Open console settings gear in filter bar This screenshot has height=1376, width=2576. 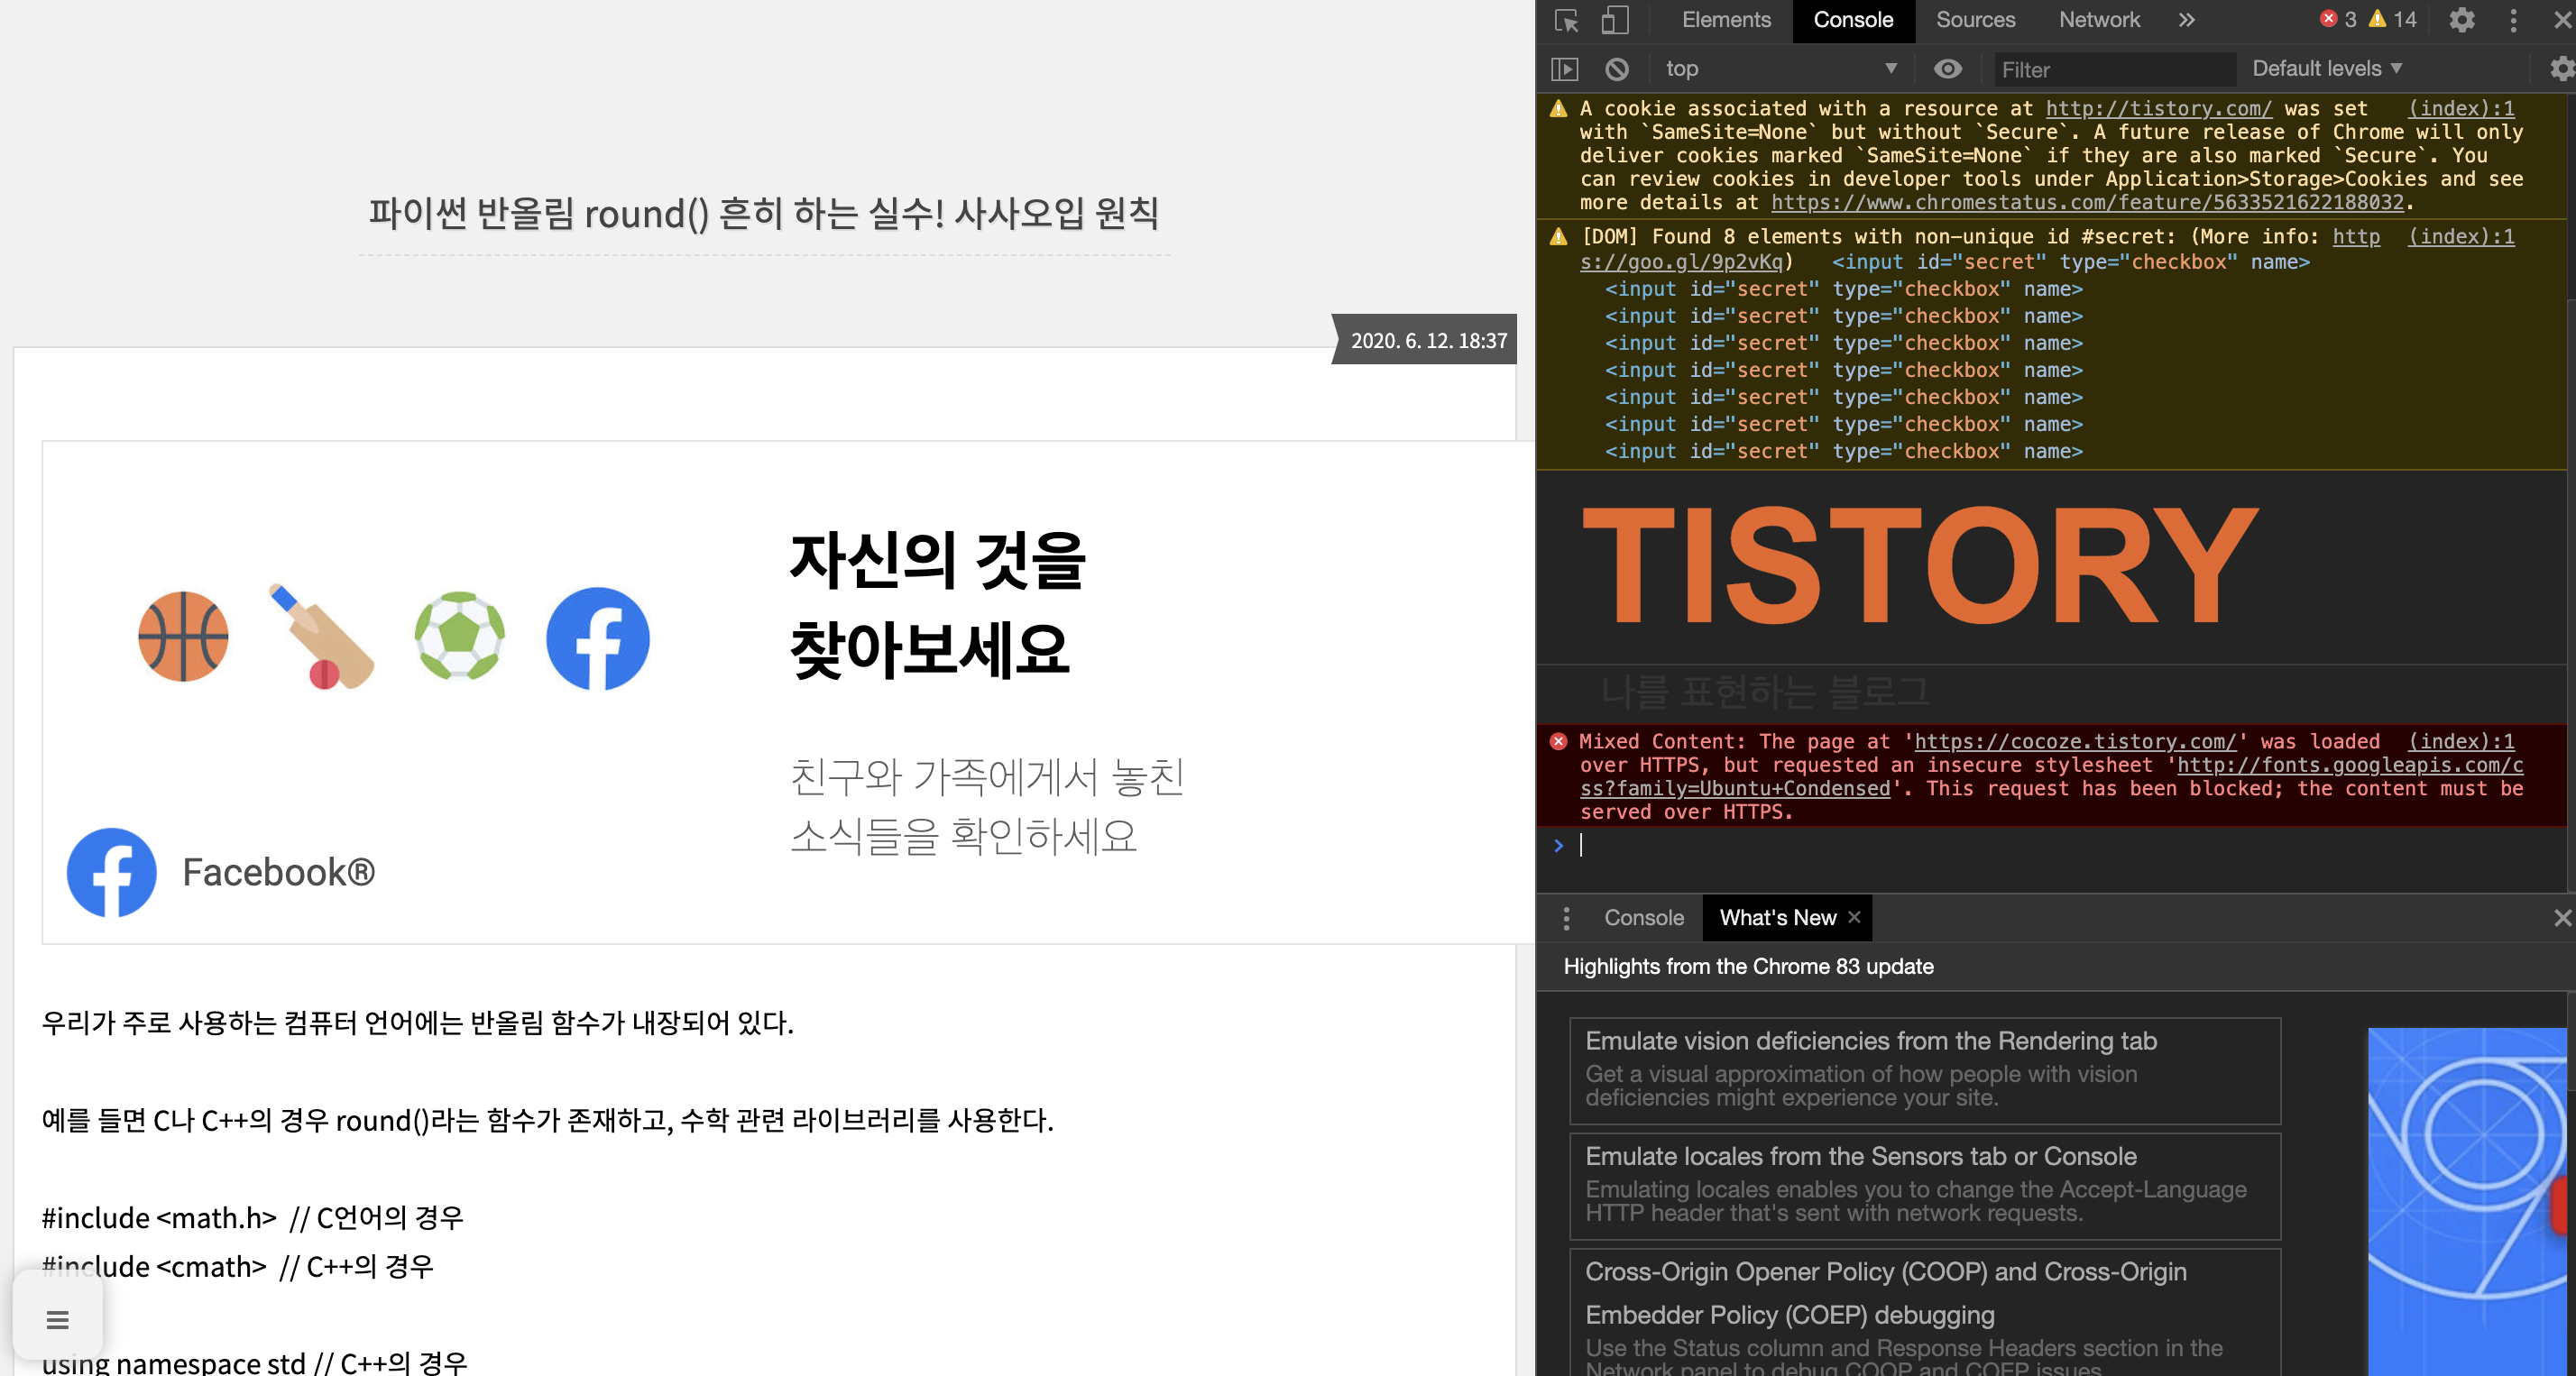pyautogui.click(x=2560, y=69)
